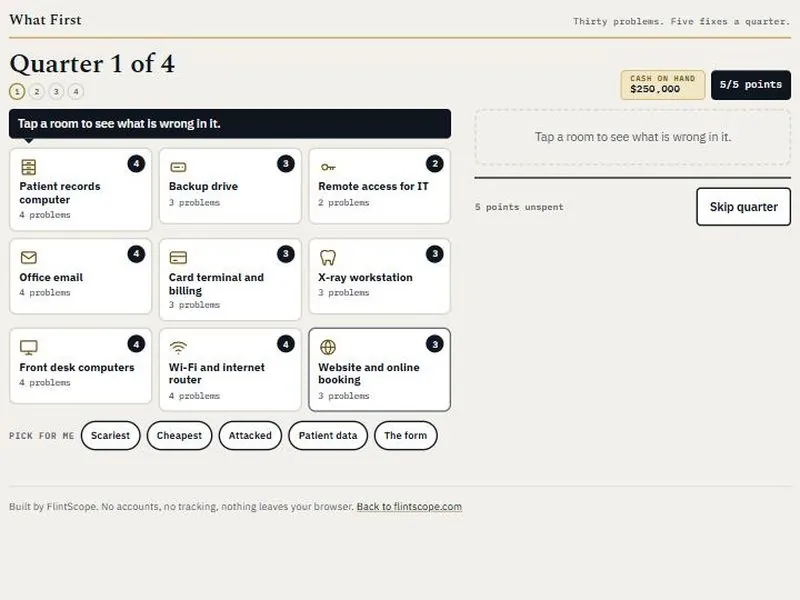The image size is (800, 600).
Task: Click the credit card icon for billing
Action: click(x=178, y=257)
